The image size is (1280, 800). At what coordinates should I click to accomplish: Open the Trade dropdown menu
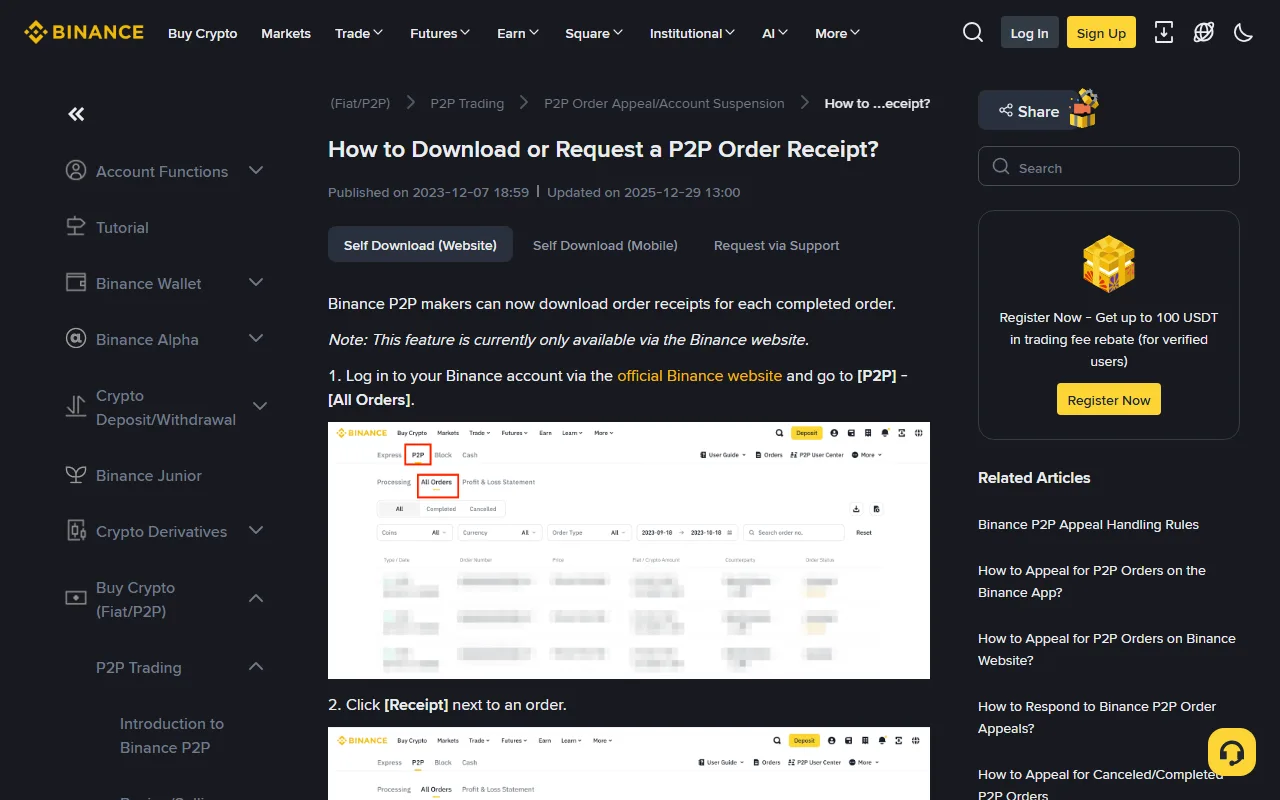coord(359,33)
